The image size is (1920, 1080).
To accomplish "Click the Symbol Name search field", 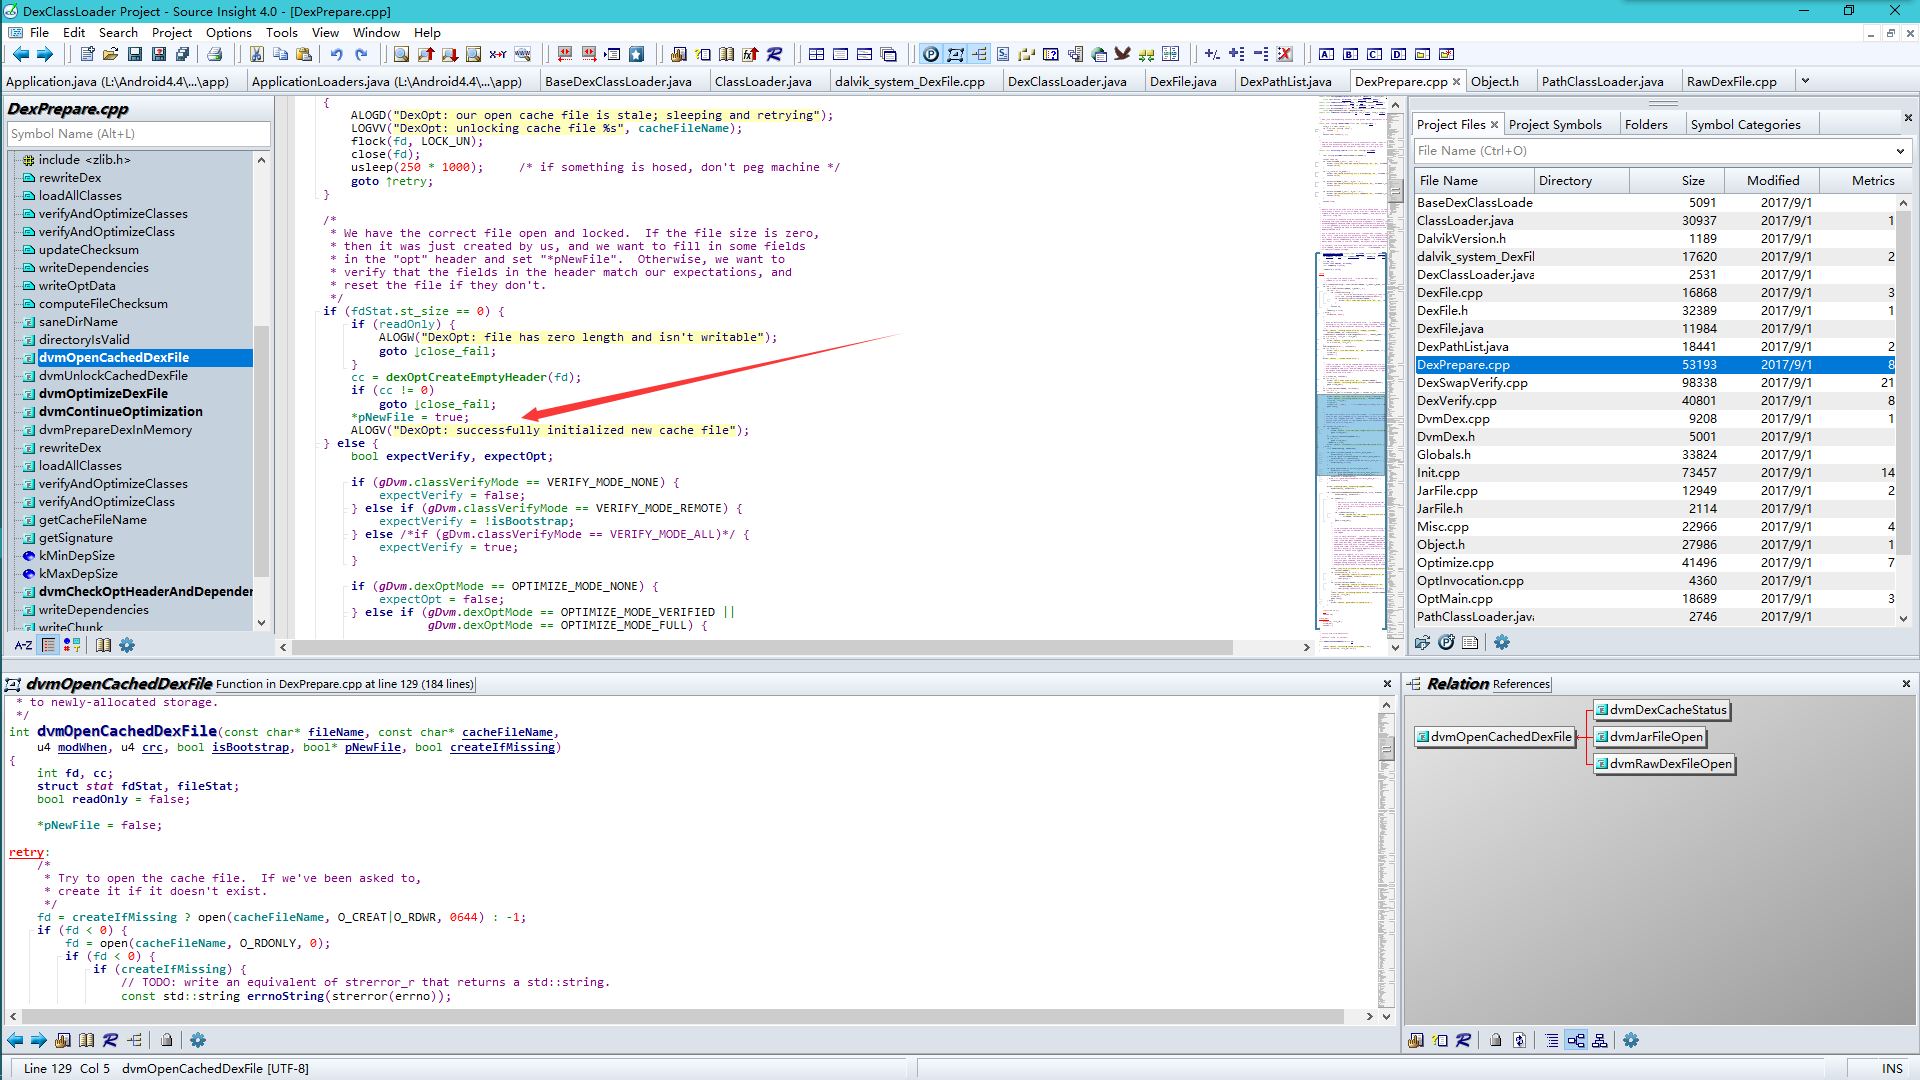I will (138, 134).
